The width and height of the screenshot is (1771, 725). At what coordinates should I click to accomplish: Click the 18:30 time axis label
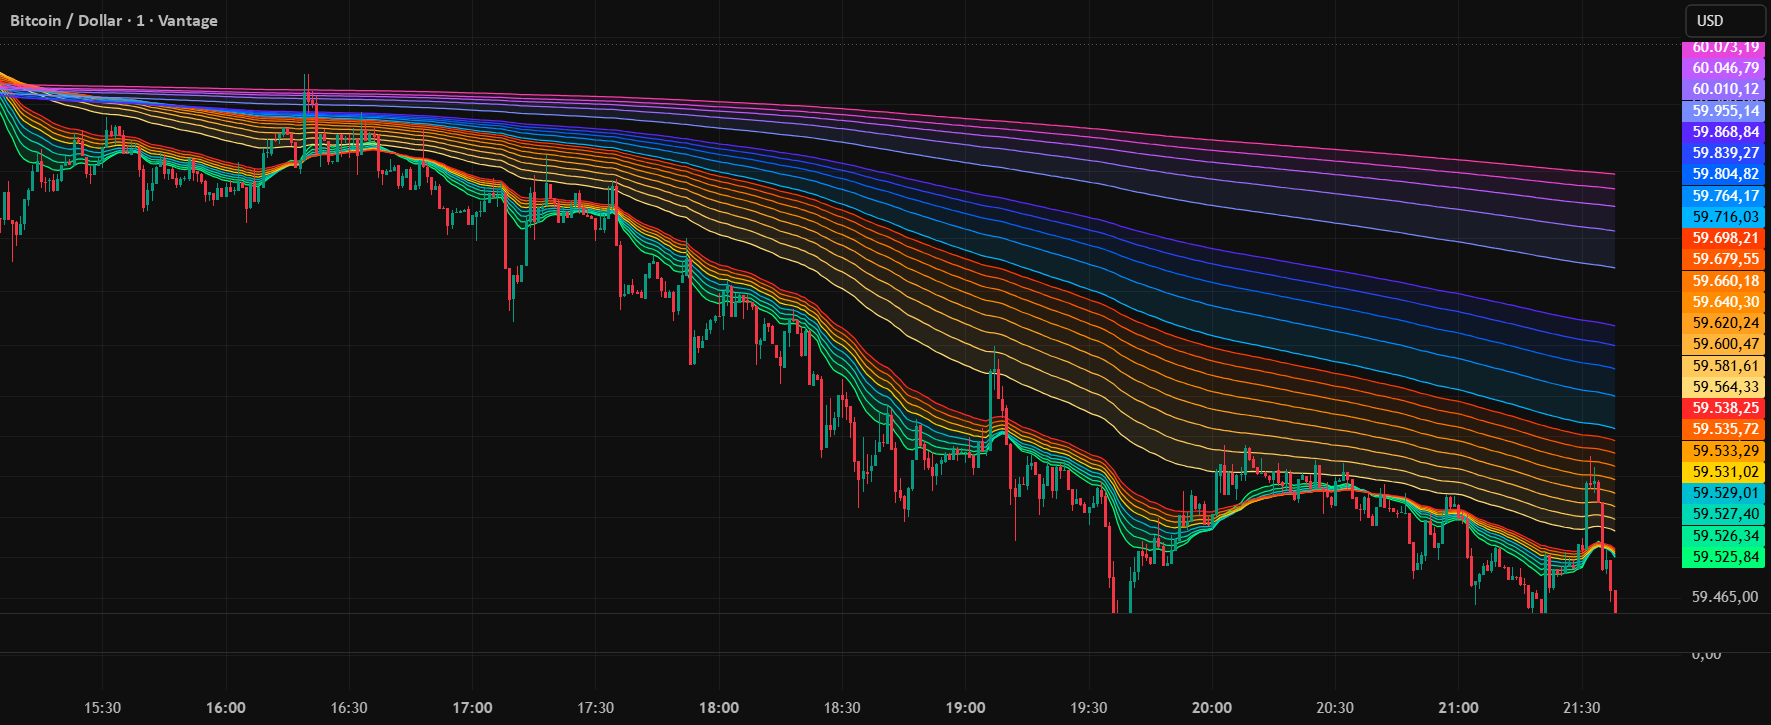coord(842,708)
